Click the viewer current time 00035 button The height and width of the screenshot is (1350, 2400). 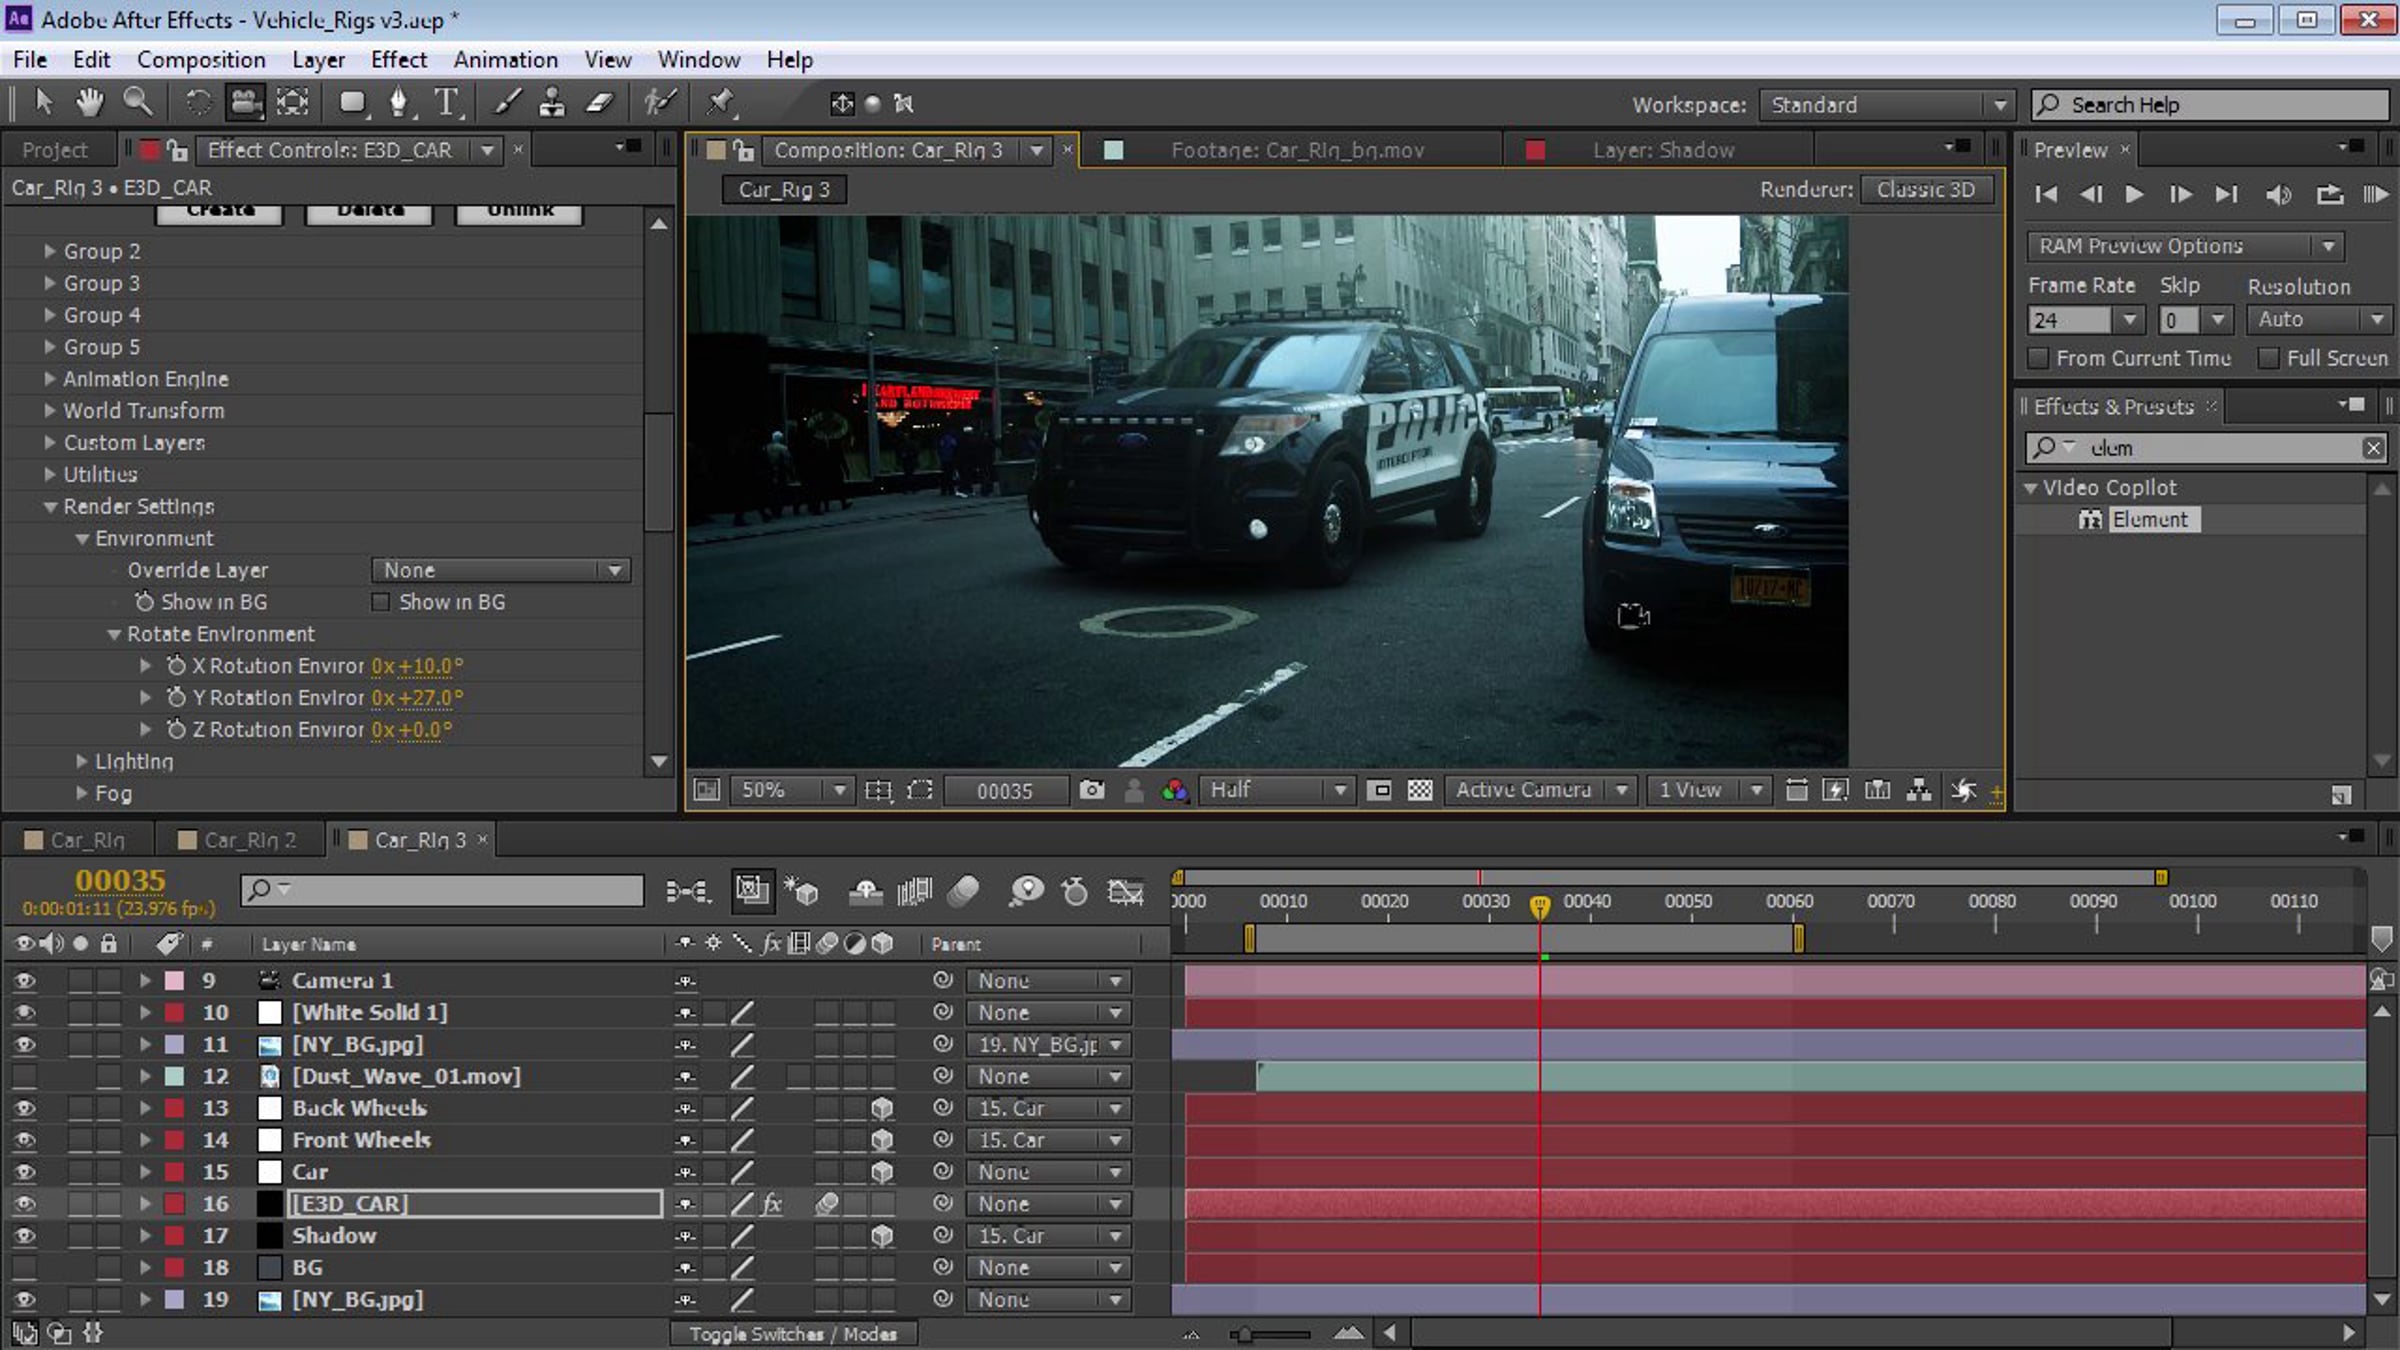point(1004,791)
